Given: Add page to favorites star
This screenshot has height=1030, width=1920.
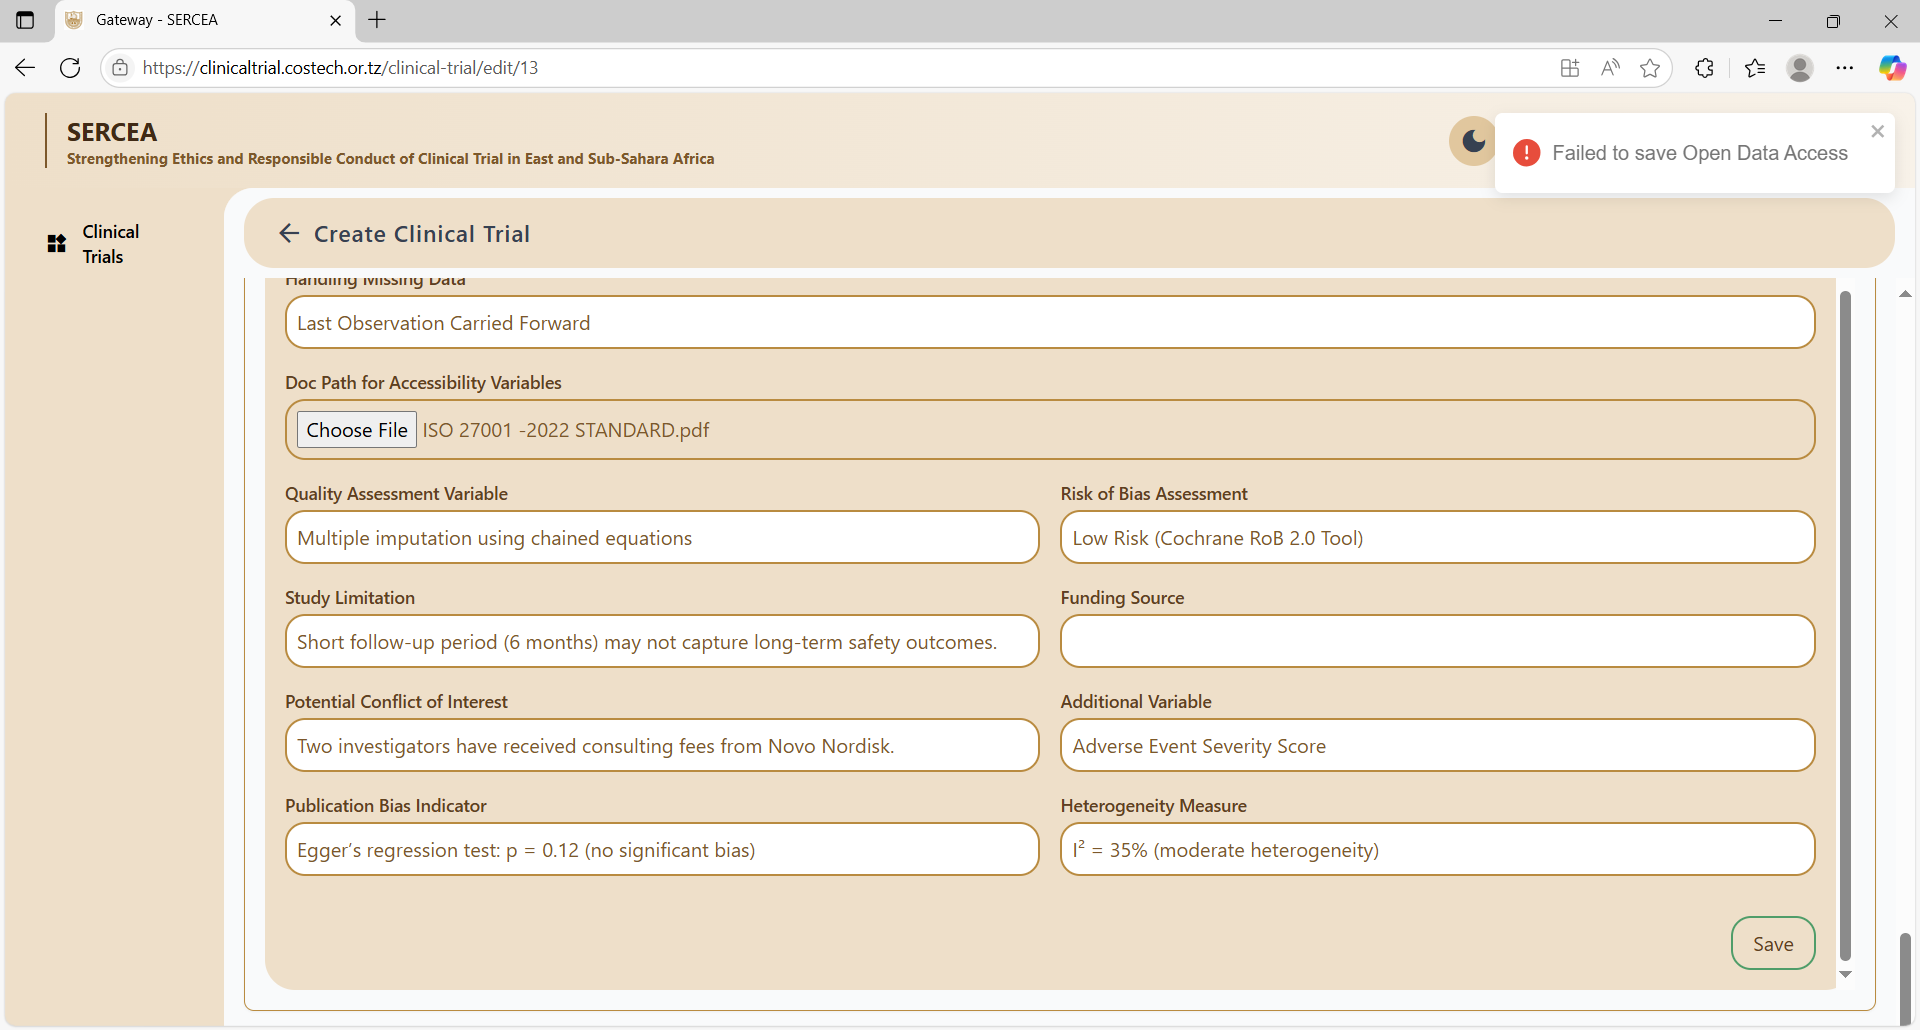Looking at the screenshot, I should (x=1650, y=67).
